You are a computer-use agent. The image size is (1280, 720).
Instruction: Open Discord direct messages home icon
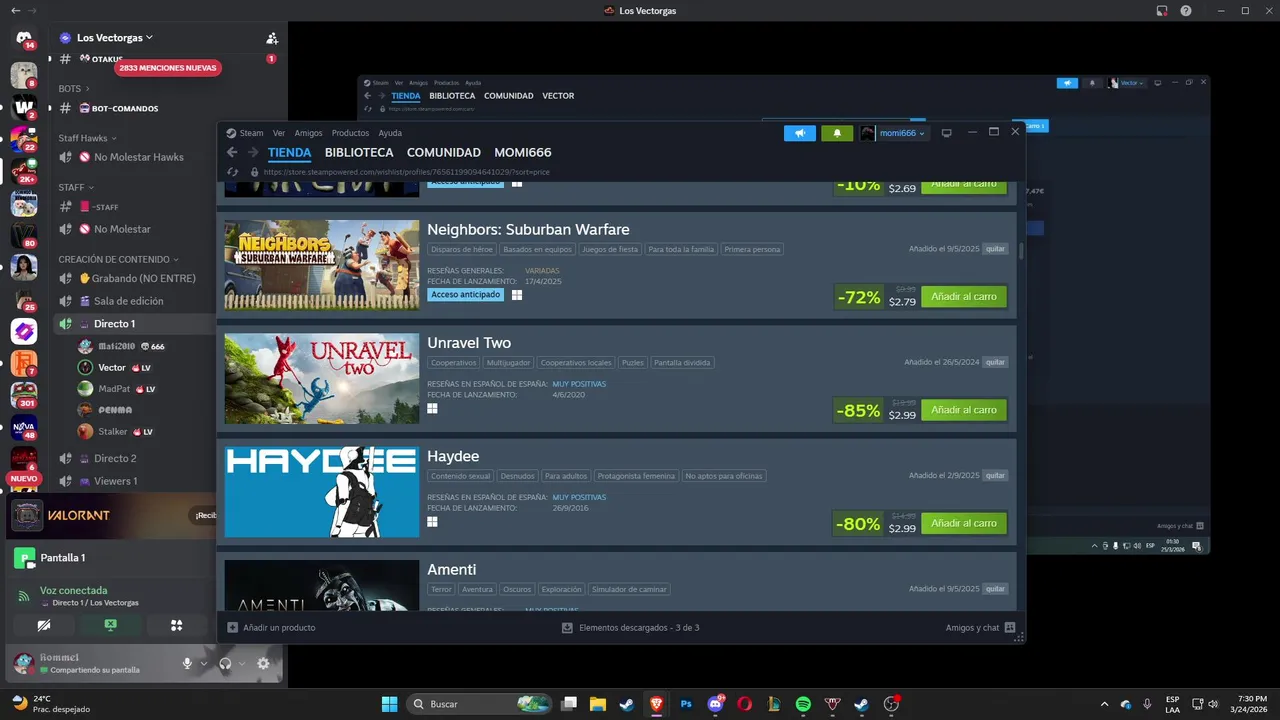tap(23, 38)
